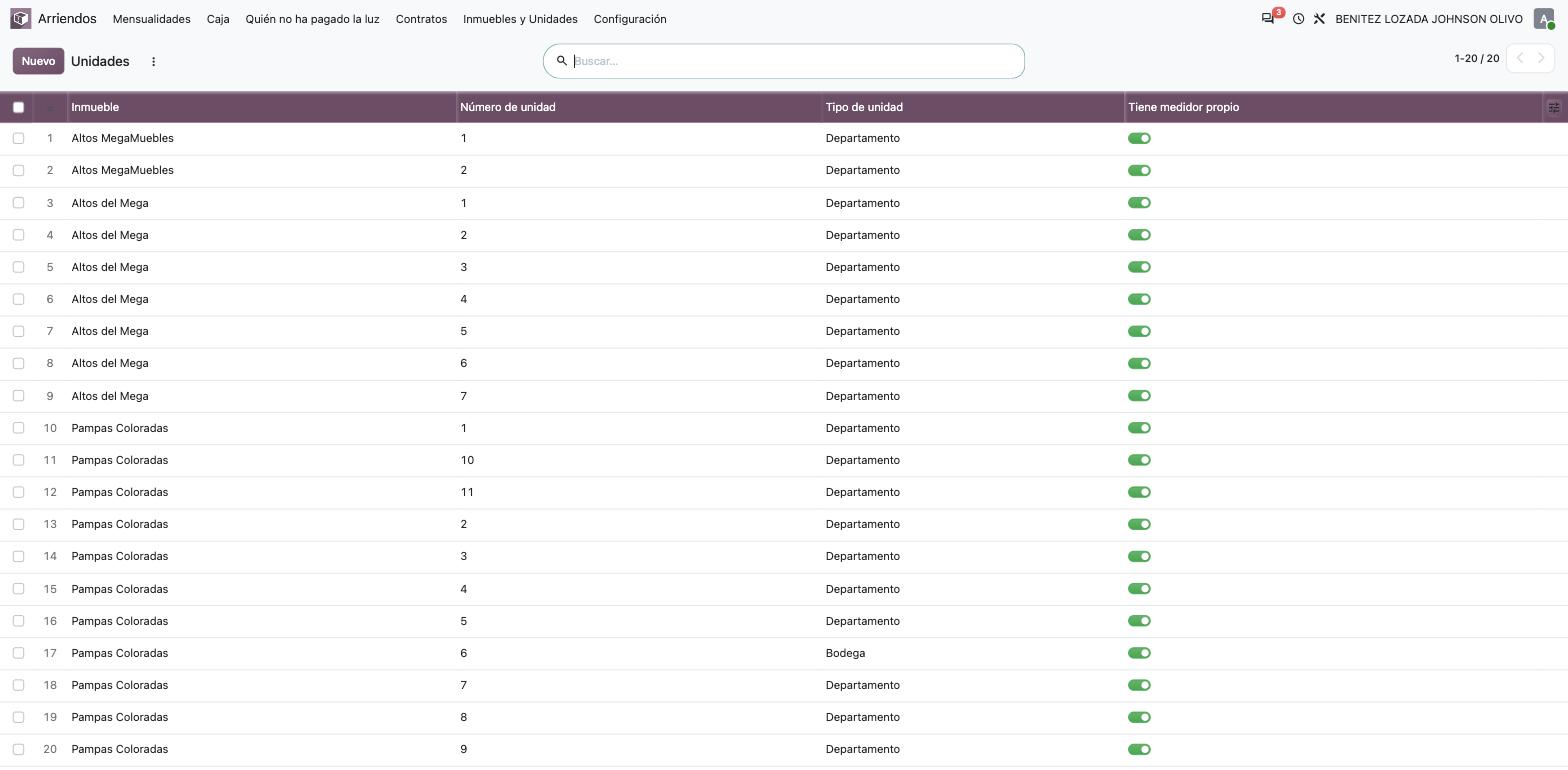The height and width of the screenshot is (770, 1568).
Task: Check the row 17 Bodega unit checkbox
Action: [x=18, y=653]
